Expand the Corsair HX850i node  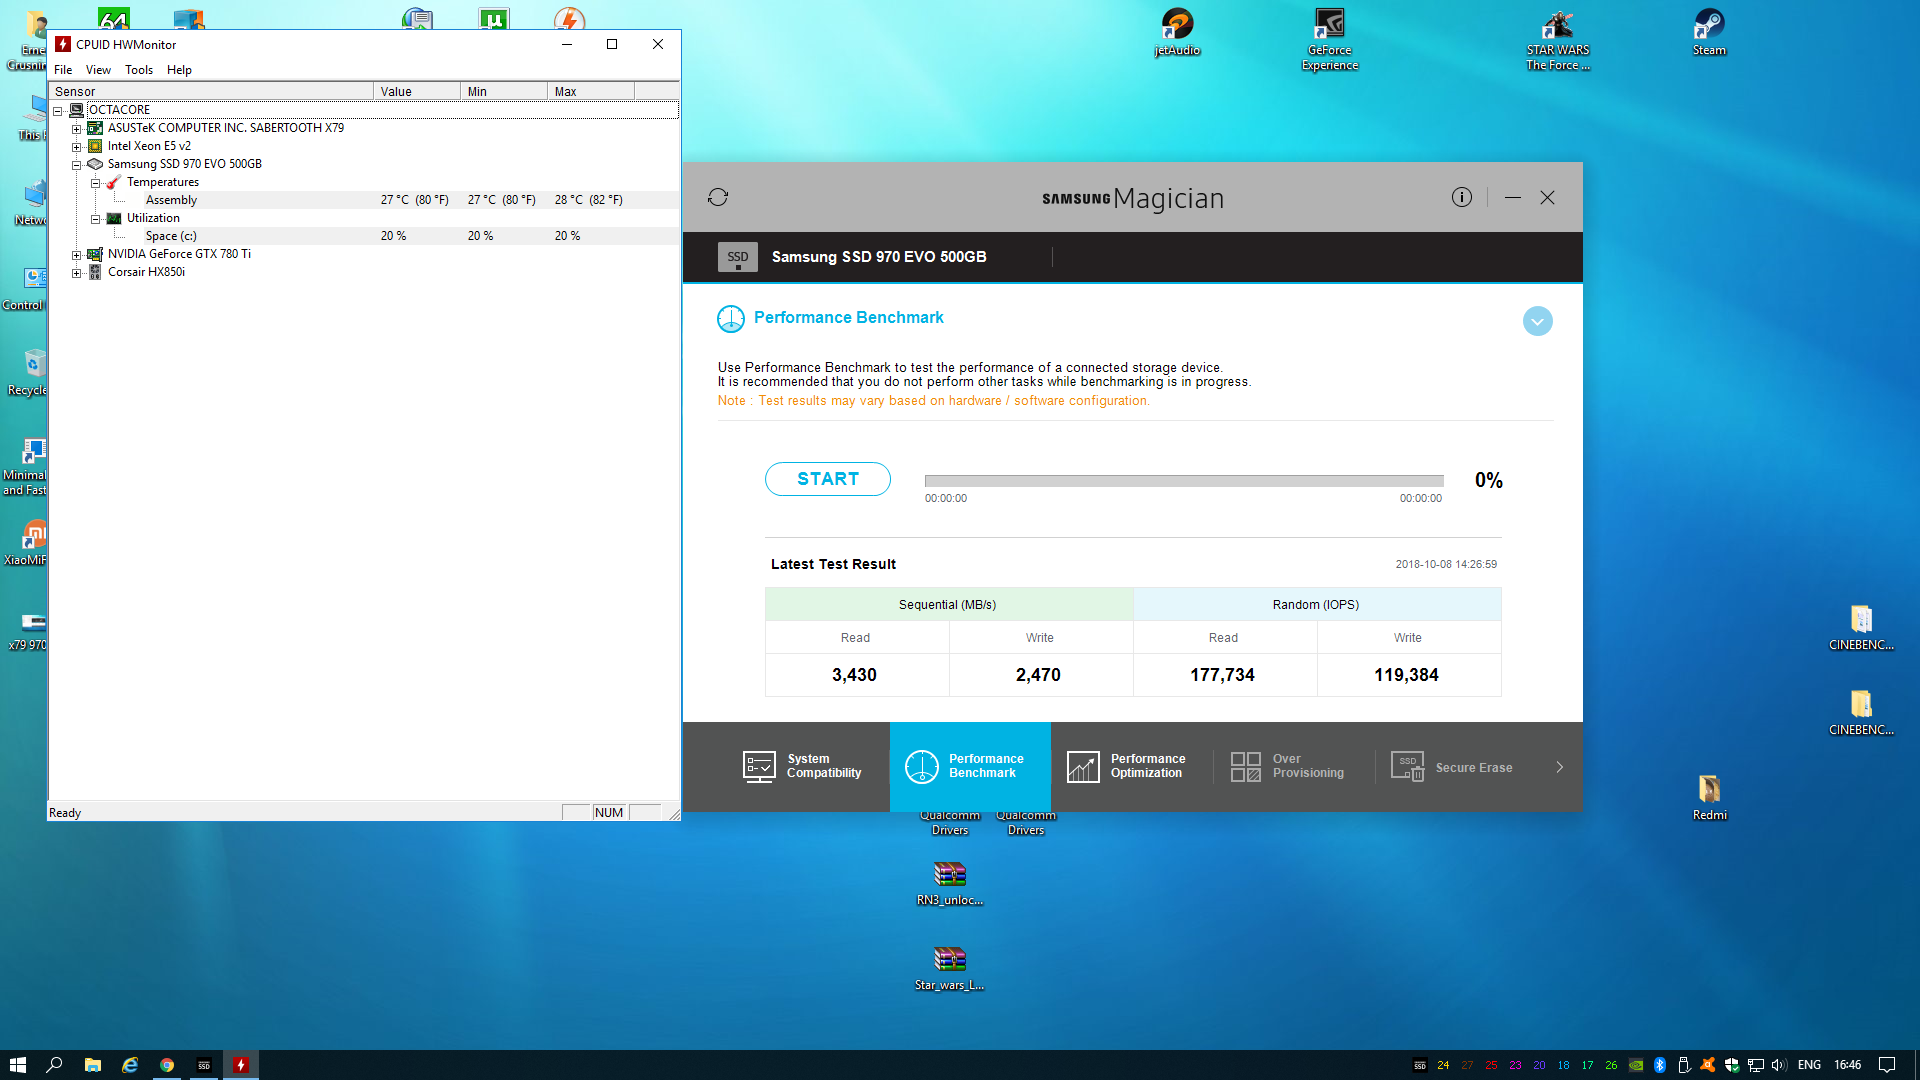[76, 273]
